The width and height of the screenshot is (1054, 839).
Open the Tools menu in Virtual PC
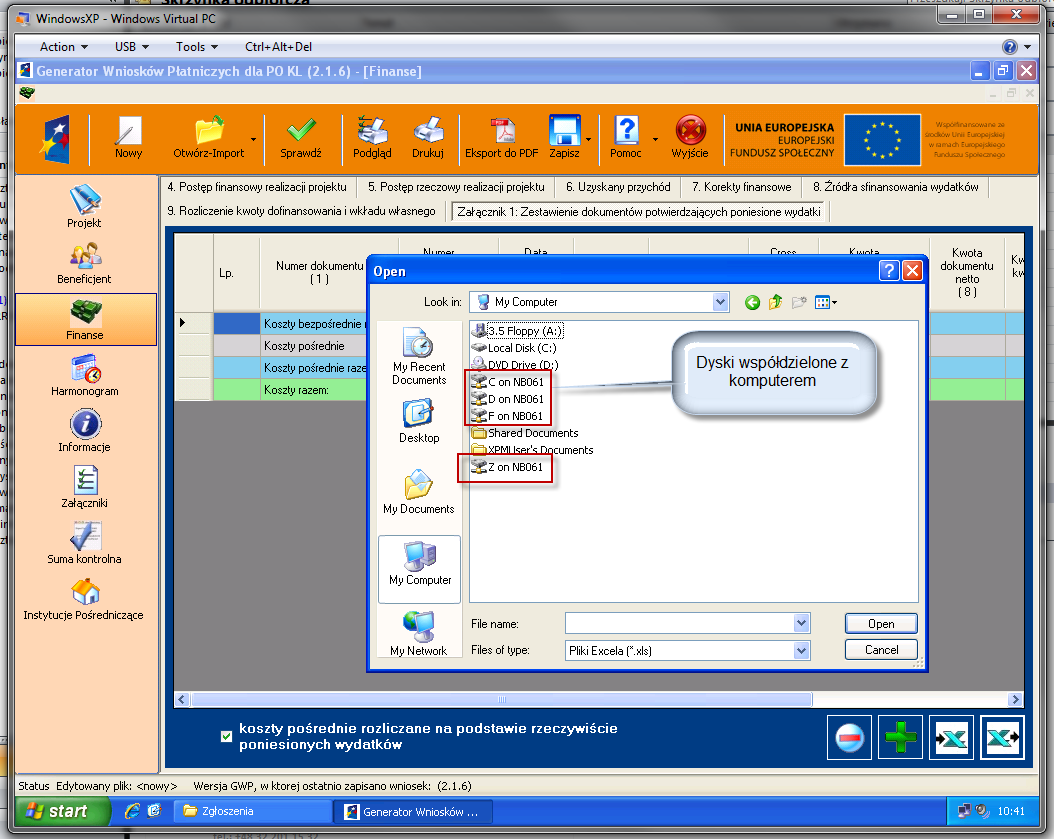pyautogui.click(x=197, y=46)
